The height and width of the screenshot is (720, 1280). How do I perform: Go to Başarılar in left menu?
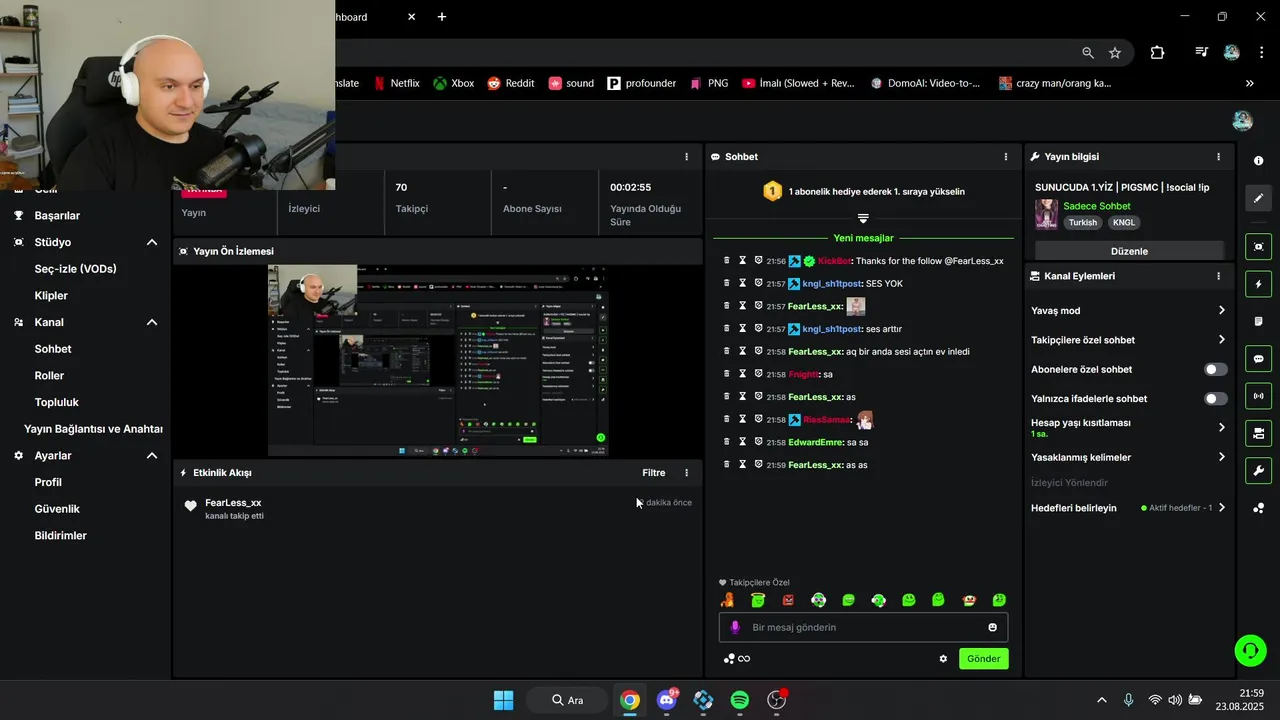pyautogui.click(x=57, y=215)
